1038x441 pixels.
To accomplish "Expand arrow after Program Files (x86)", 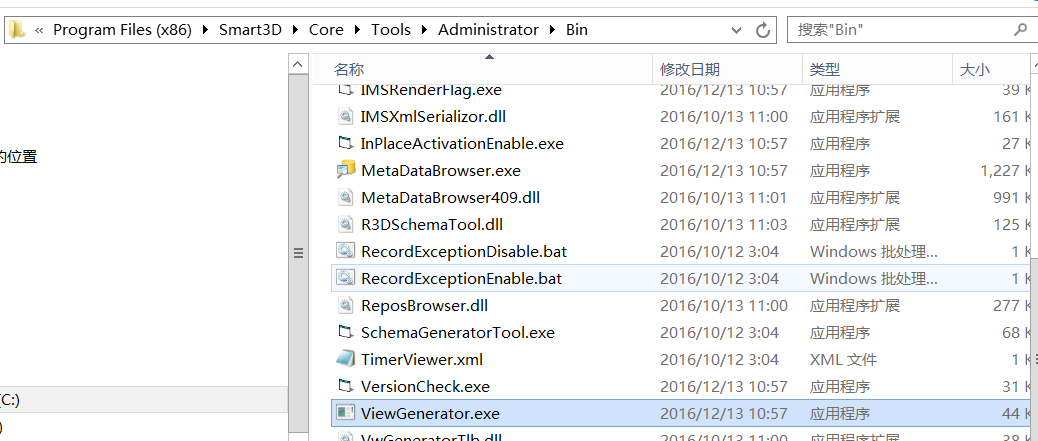I will click(x=205, y=30).
